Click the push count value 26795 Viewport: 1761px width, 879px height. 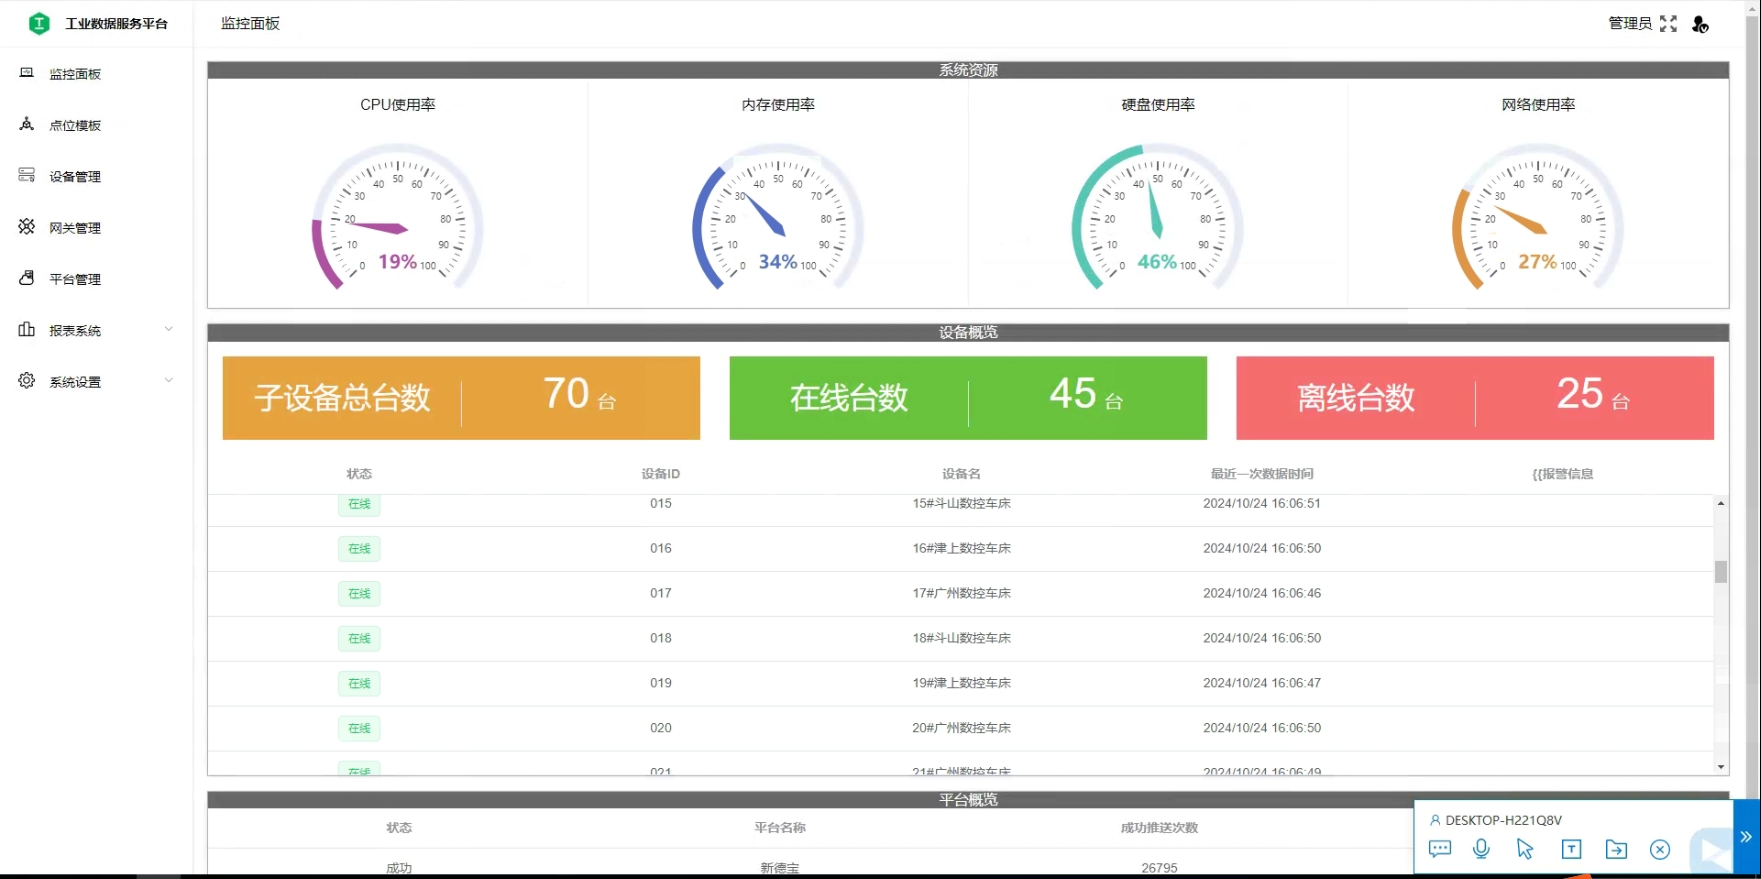1159,868
